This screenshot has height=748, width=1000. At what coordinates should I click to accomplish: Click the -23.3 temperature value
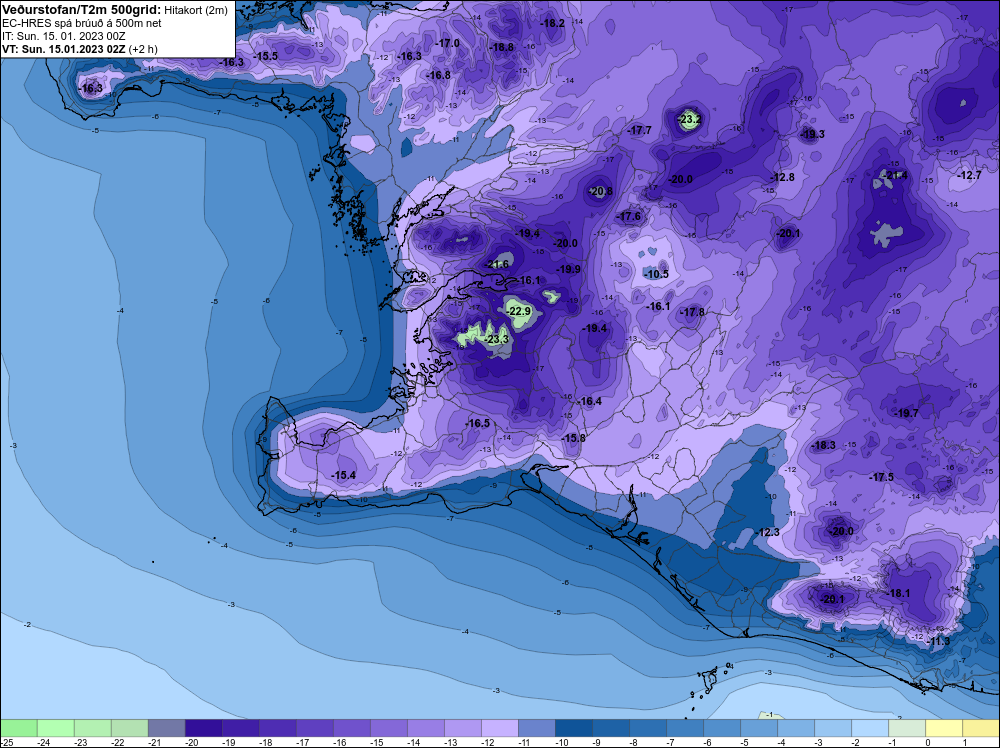(496, 339)
